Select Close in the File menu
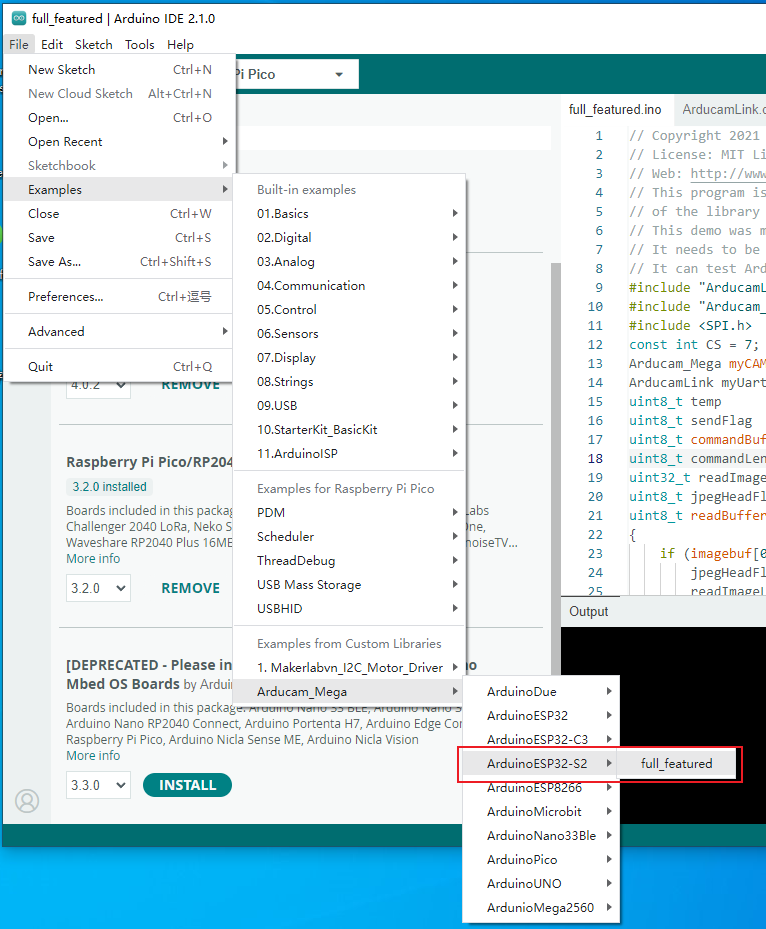766x929 pixels. (120, 214)
